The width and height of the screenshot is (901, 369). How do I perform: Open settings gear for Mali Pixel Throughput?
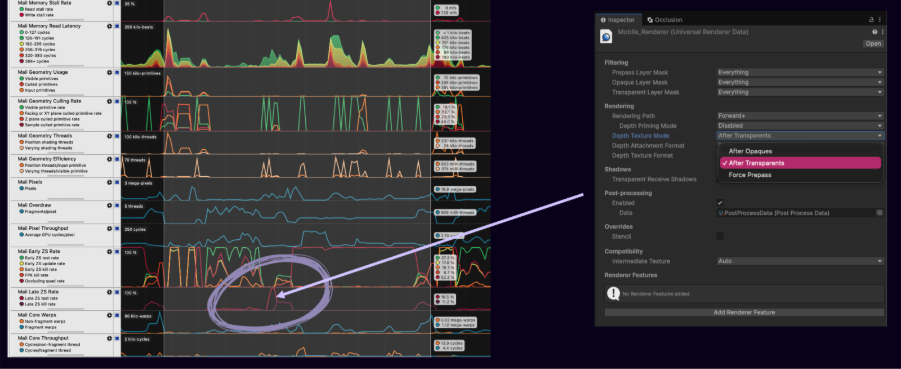click(x=110, y=228)
